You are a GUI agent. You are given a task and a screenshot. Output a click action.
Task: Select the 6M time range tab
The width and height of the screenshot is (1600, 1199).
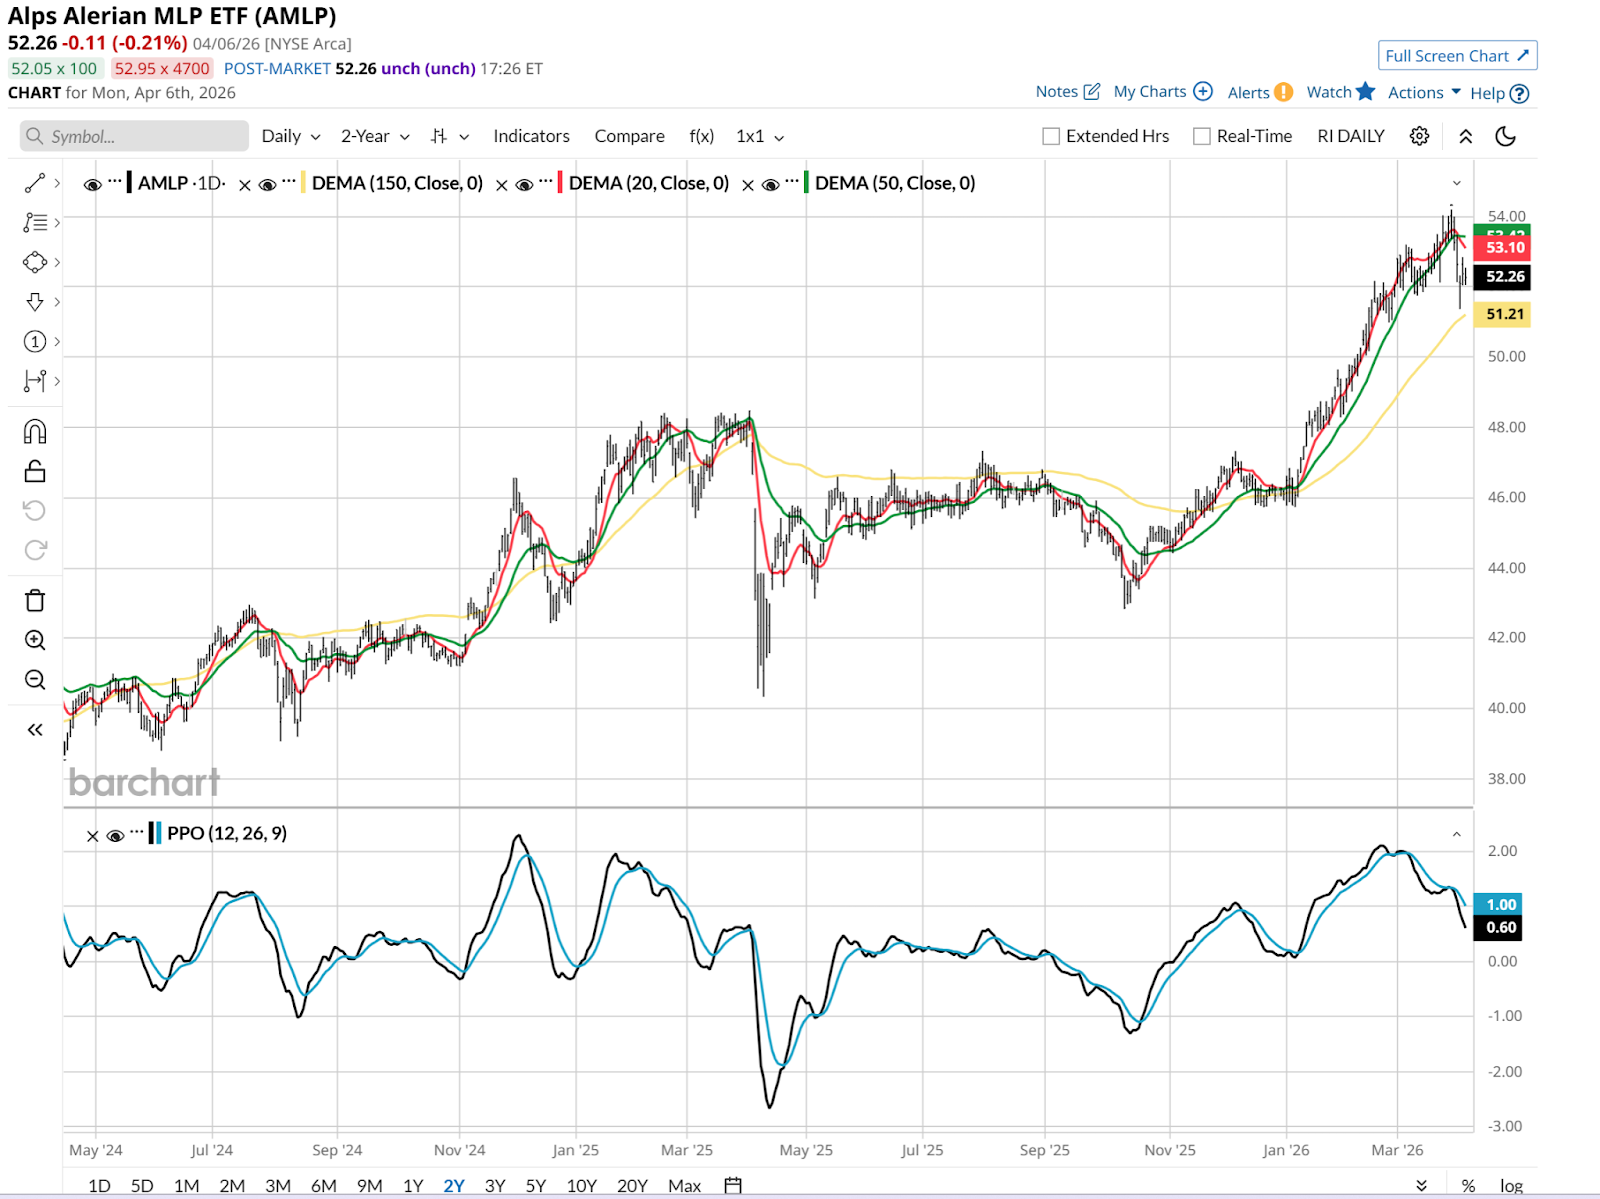pos(323,1185)
